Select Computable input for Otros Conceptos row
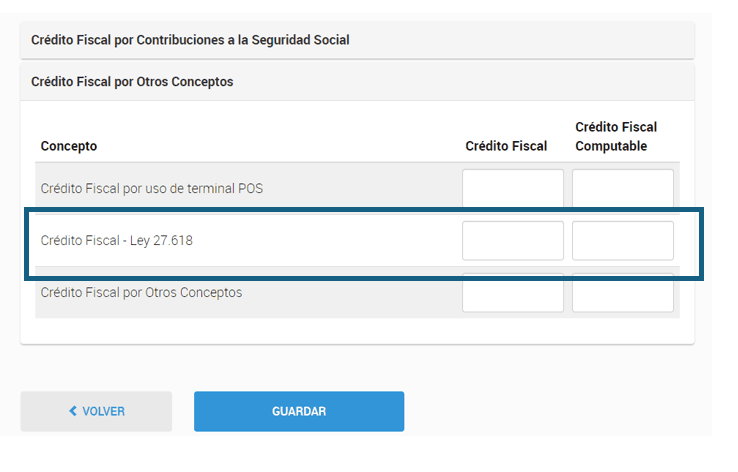738x472 pixels. tap(622, 294)
